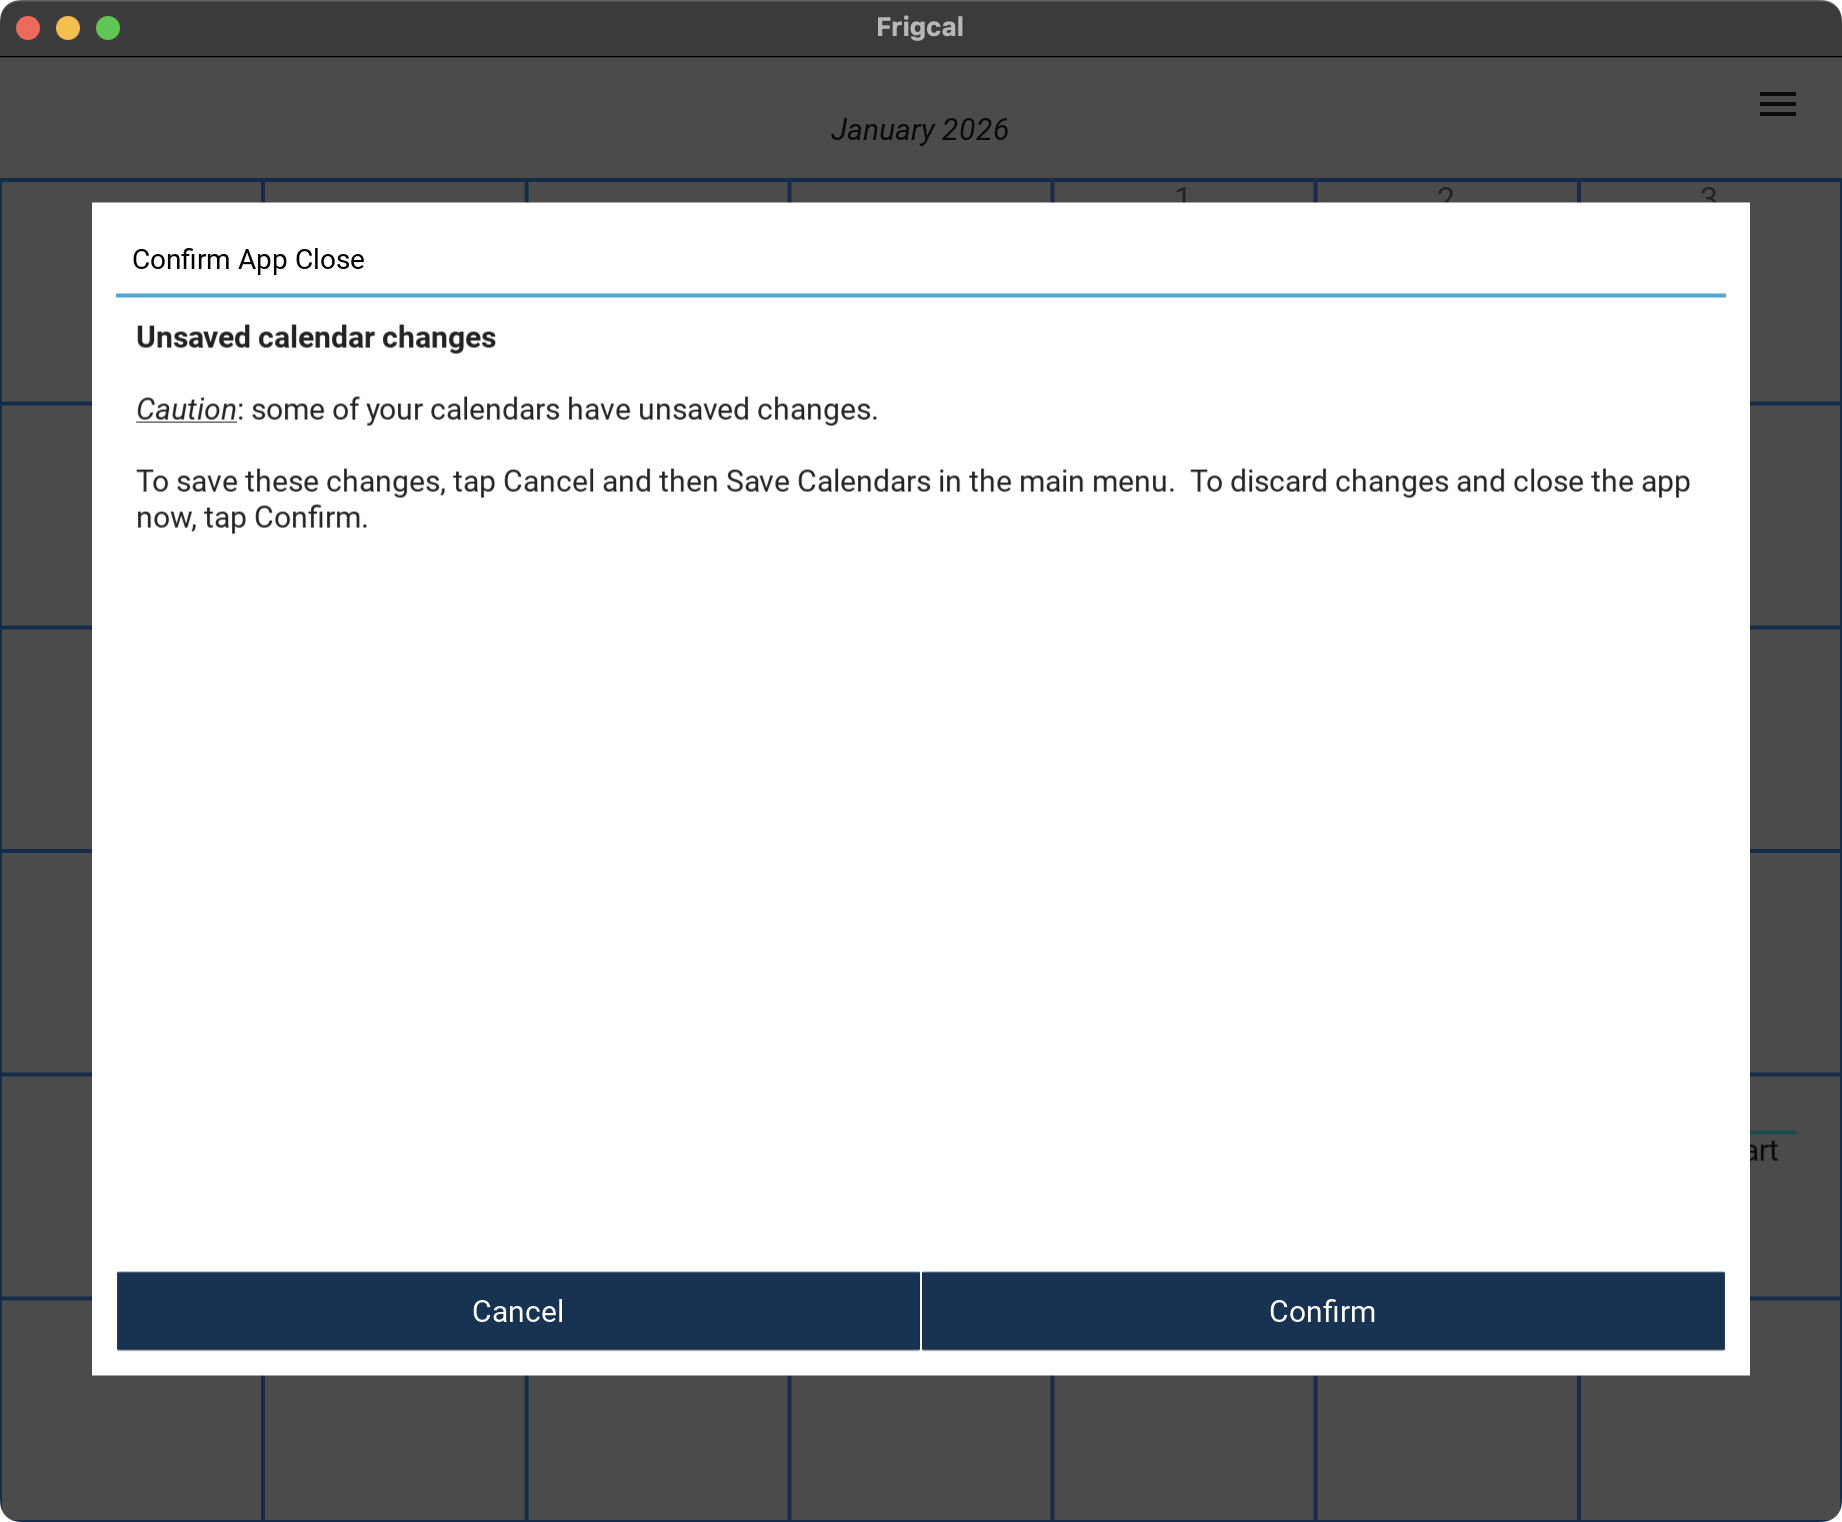Click the Frigcal window title
Screen dimensions: 1842x1522
[919, 27]
